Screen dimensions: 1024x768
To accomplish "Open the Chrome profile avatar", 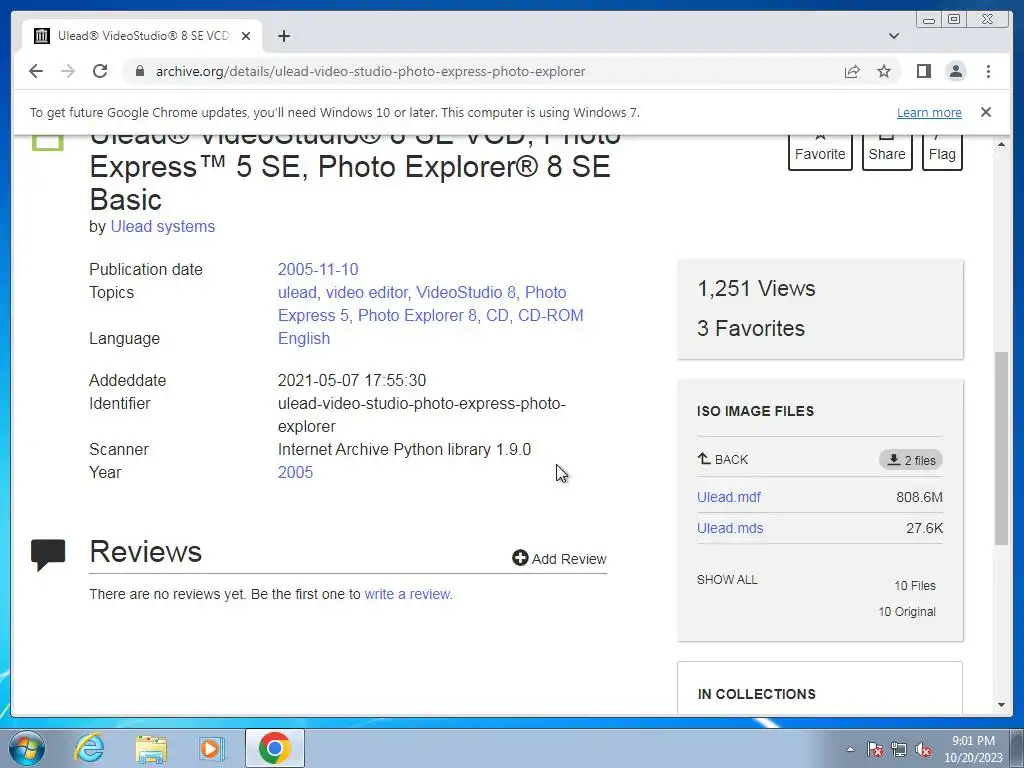I will (956, 71).
